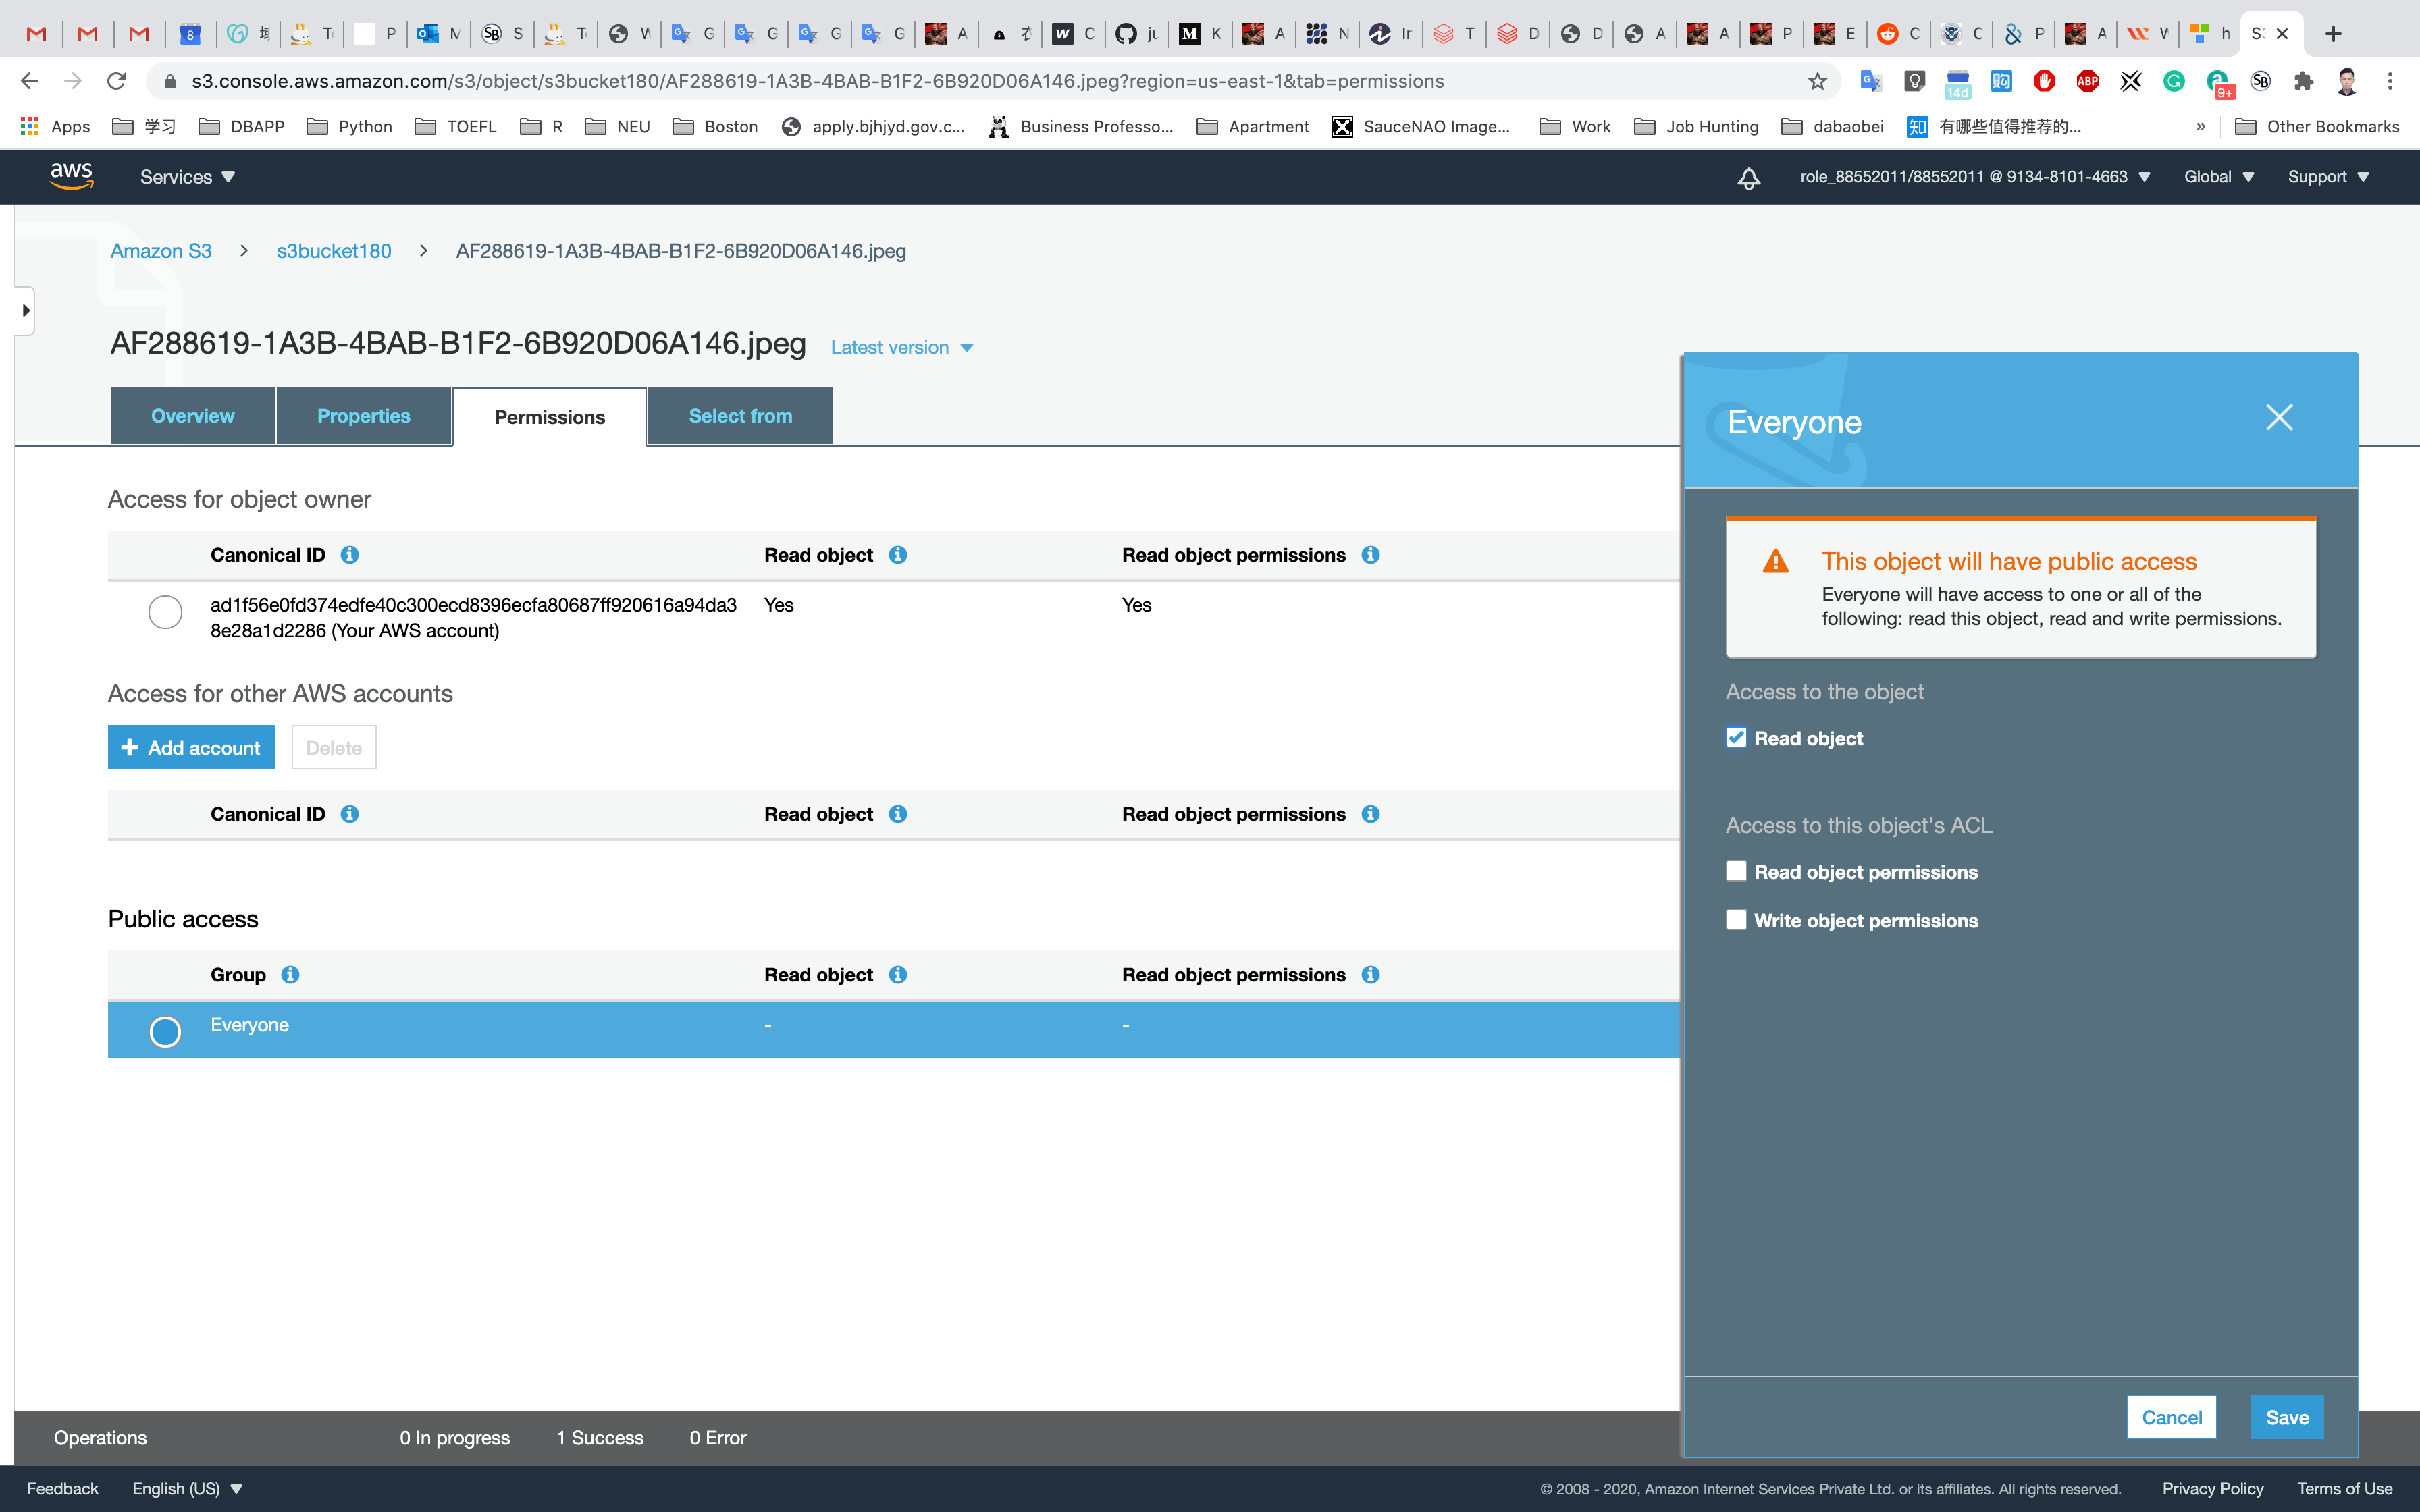The height and width of the screenshot is (1512, 2420).
Task: Open the notifications bell icon
Action: (1748, 178)
